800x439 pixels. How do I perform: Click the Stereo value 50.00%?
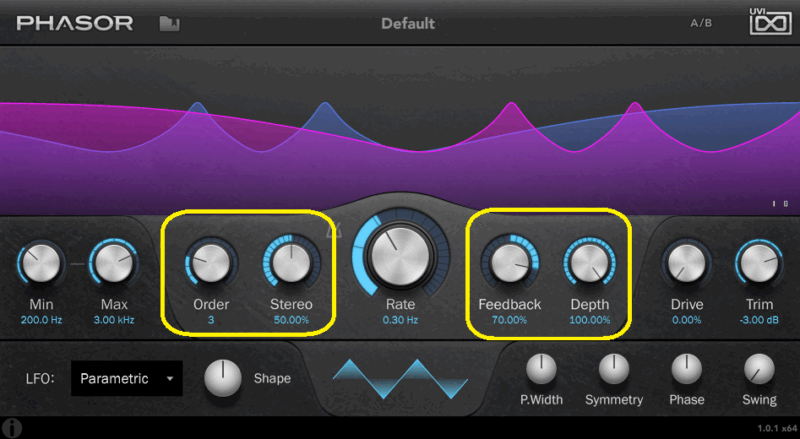coord(291,321)
